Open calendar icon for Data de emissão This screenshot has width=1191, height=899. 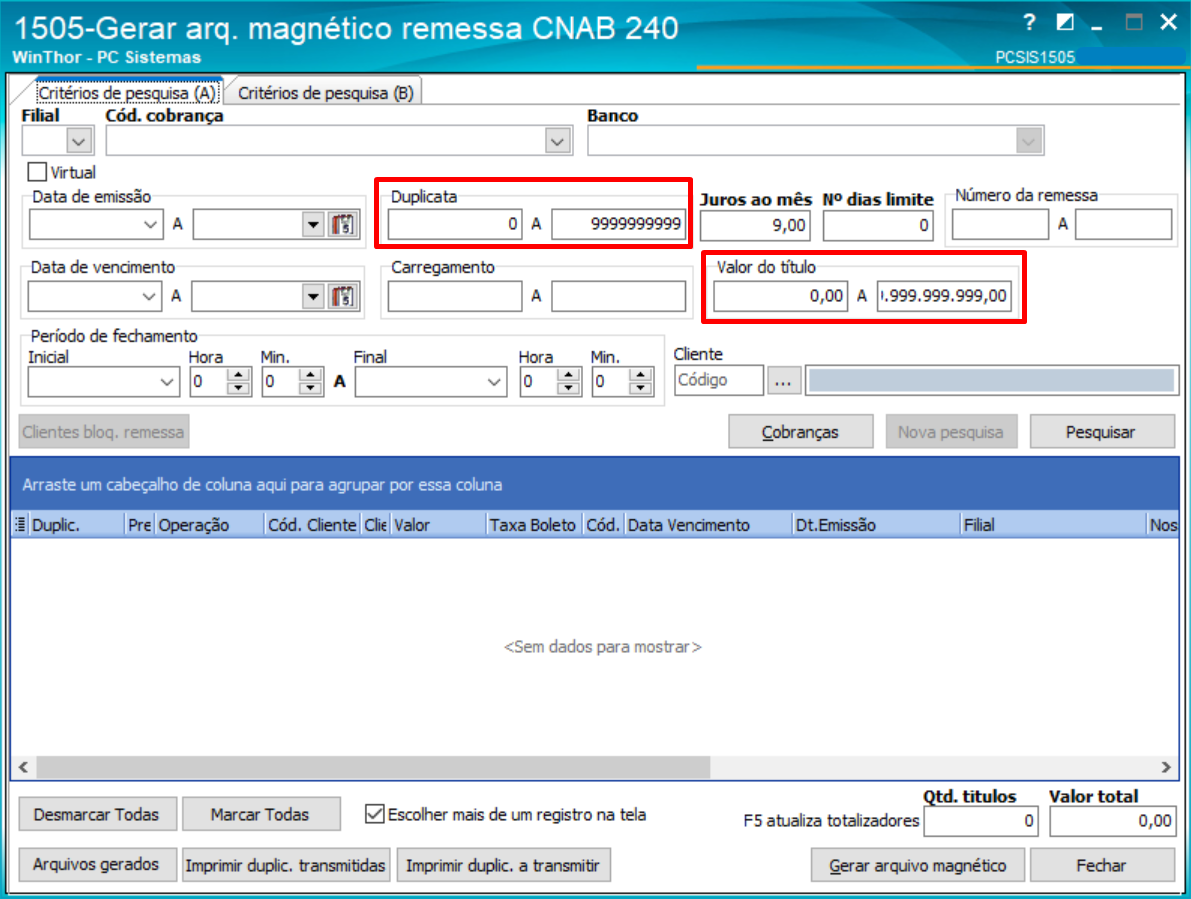point(343,225)
